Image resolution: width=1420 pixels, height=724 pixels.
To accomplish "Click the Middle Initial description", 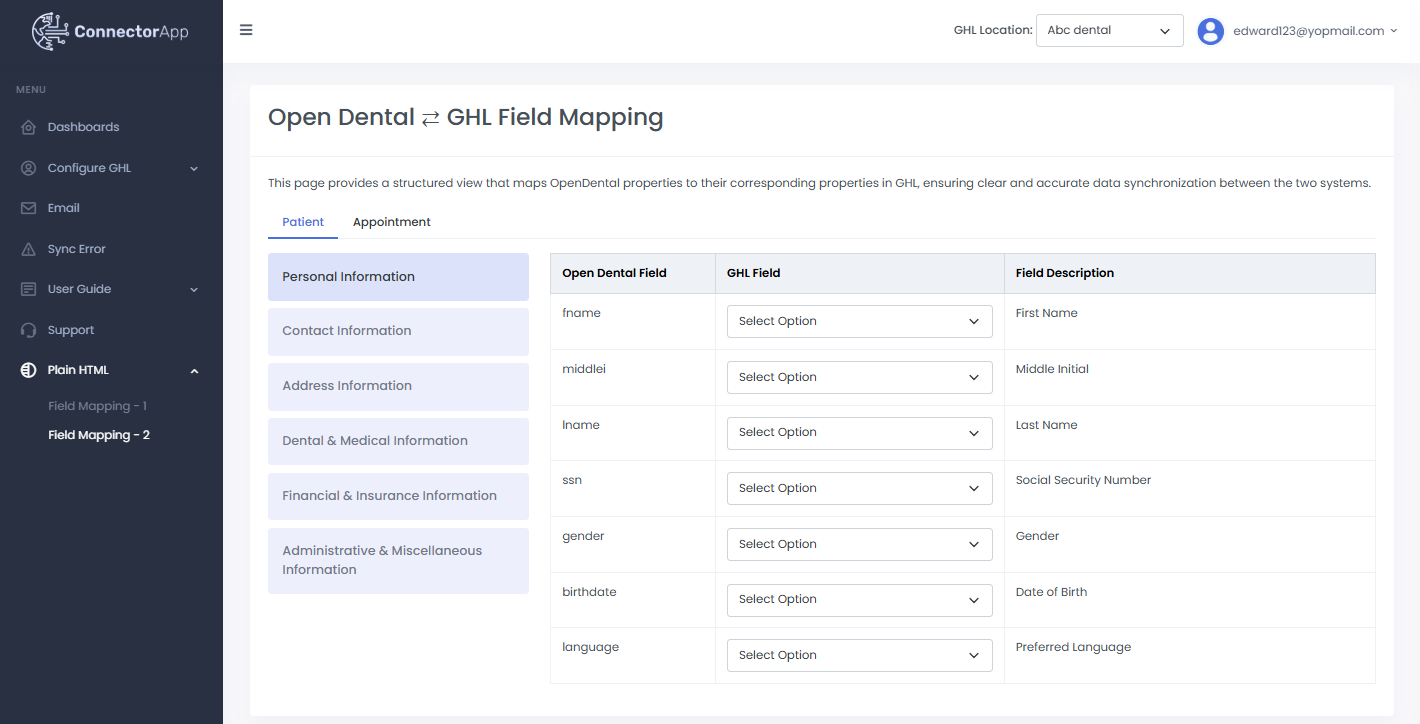I will [1052, 369].
